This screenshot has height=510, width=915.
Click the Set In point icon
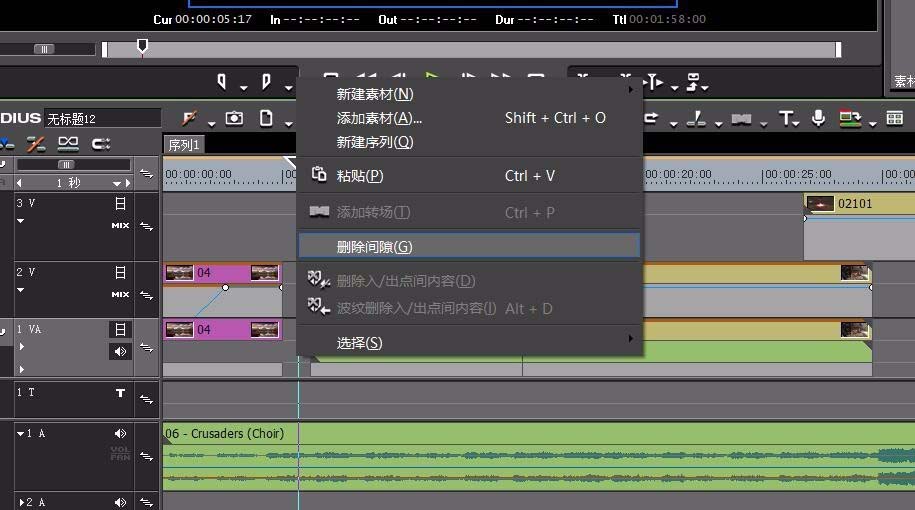pos(222,82)
